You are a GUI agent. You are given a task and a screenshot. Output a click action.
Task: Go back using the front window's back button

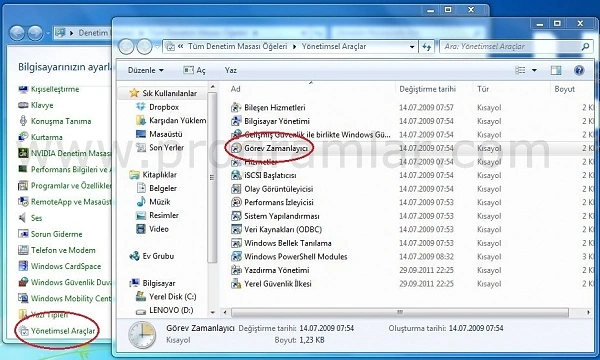(126, 47)
